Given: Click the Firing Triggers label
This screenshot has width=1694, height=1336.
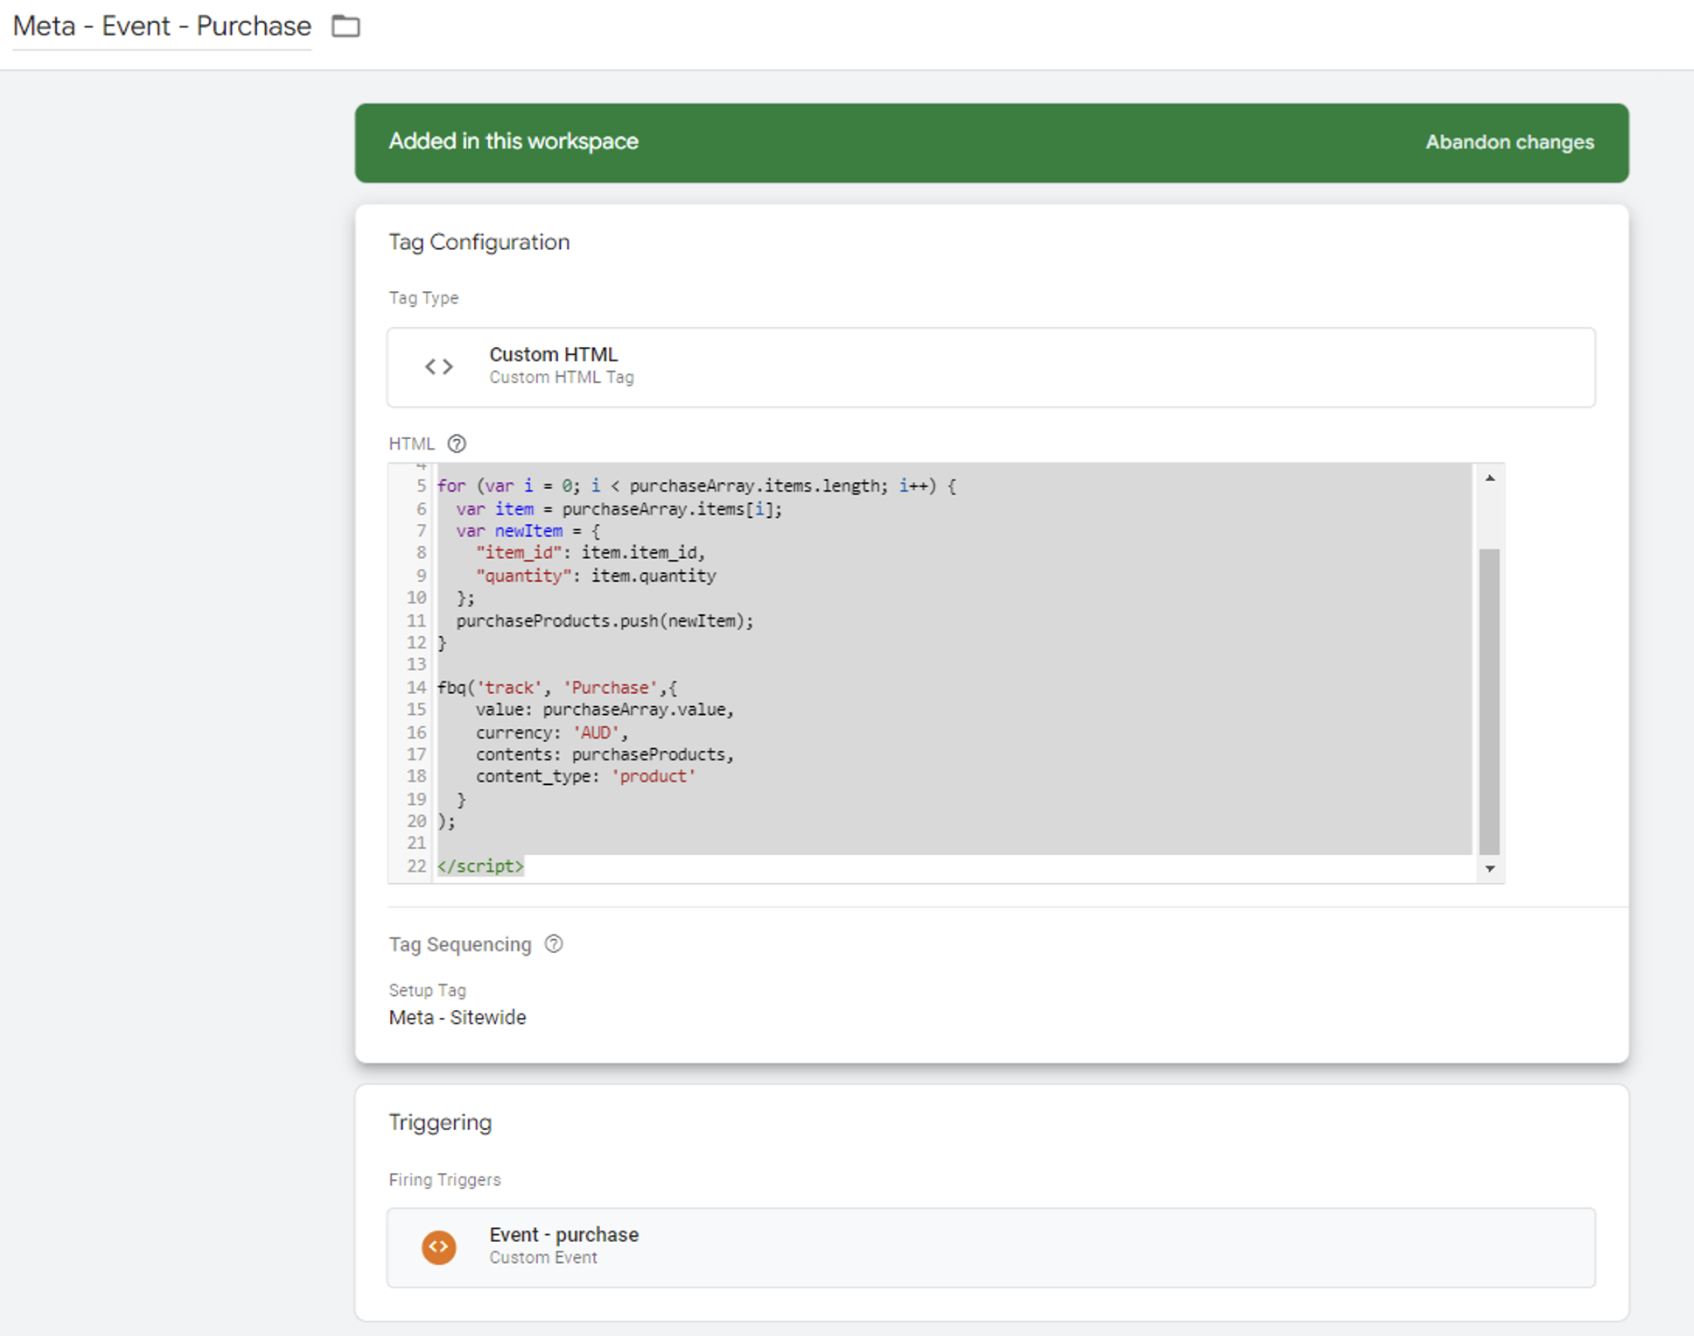Looking at the screenshot, I should click(445, 1180).
